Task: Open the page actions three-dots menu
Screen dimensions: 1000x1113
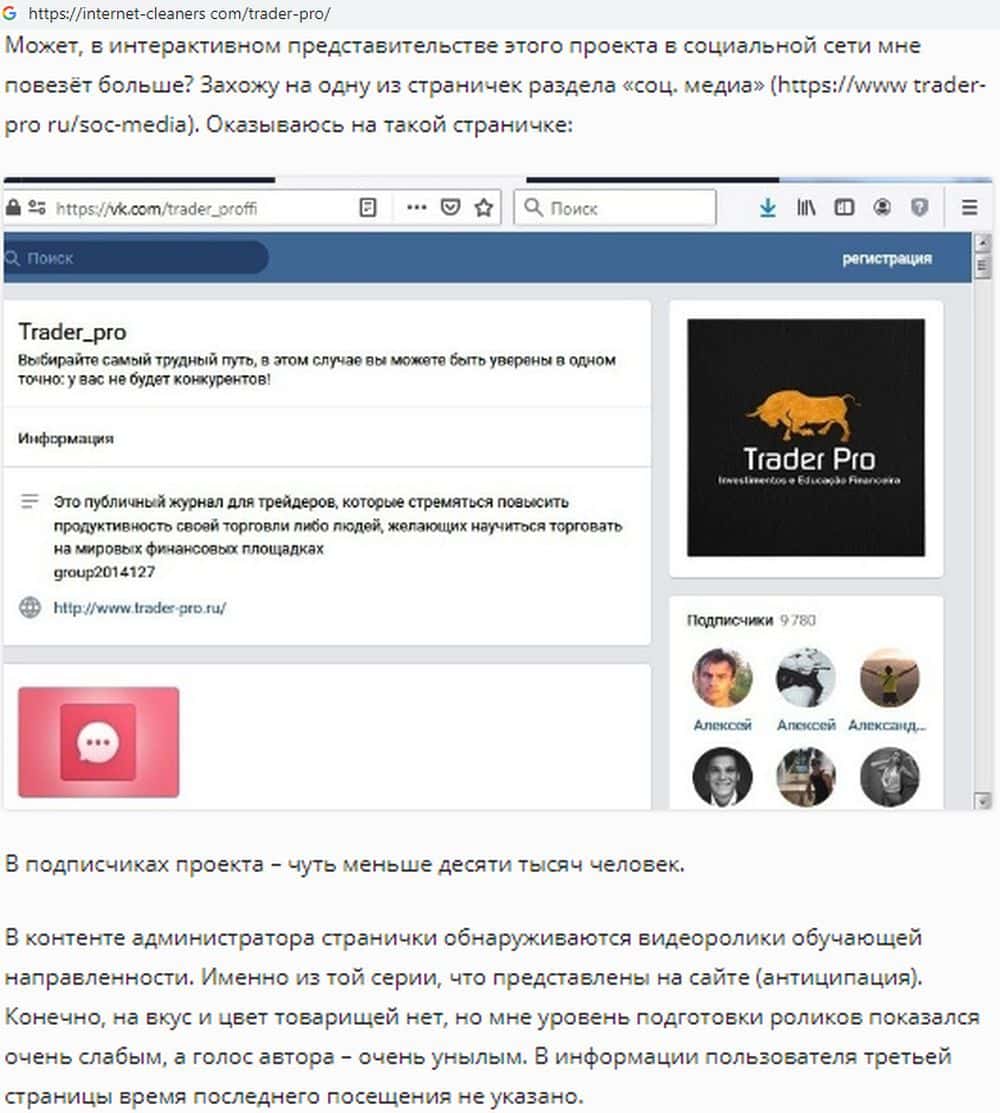Action: click(417, 207)
